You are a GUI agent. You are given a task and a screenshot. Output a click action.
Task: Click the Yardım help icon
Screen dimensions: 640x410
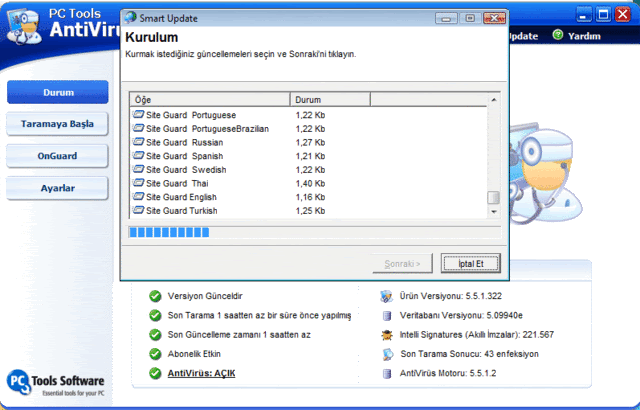[558, 35]
